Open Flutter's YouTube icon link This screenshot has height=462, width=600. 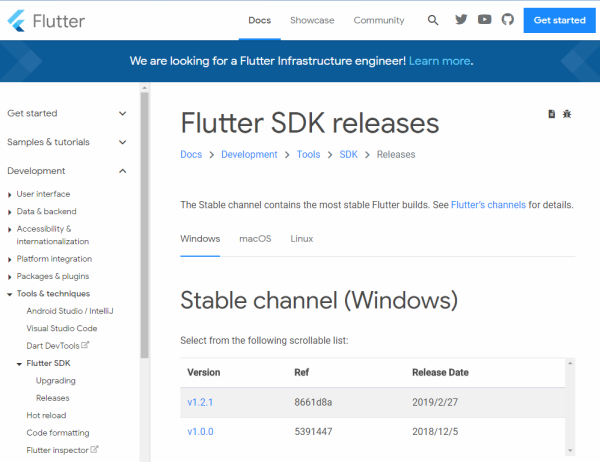click(x=484, y=19)
